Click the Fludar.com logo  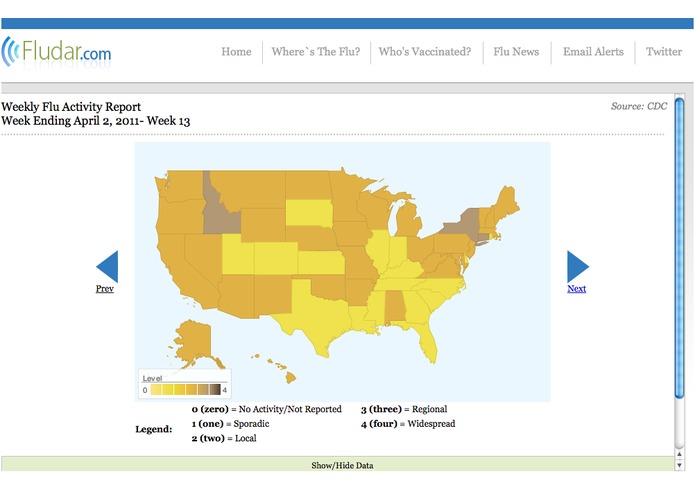pos(56,52)
